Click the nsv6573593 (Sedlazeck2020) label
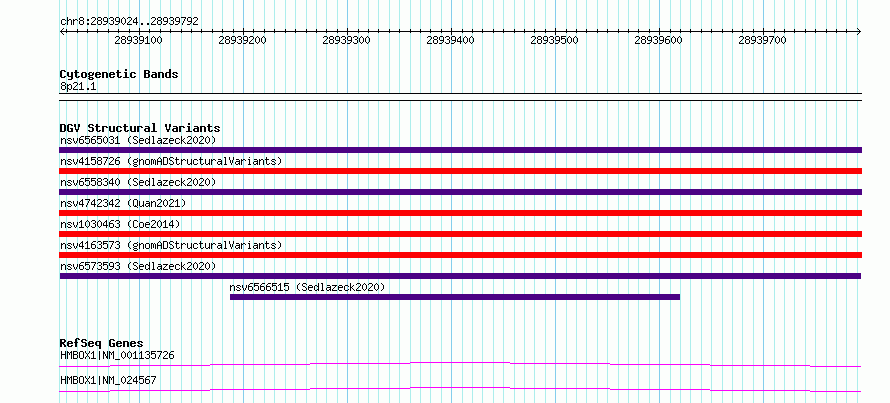The height and width of the screenshot is (403, 890). 138,266
